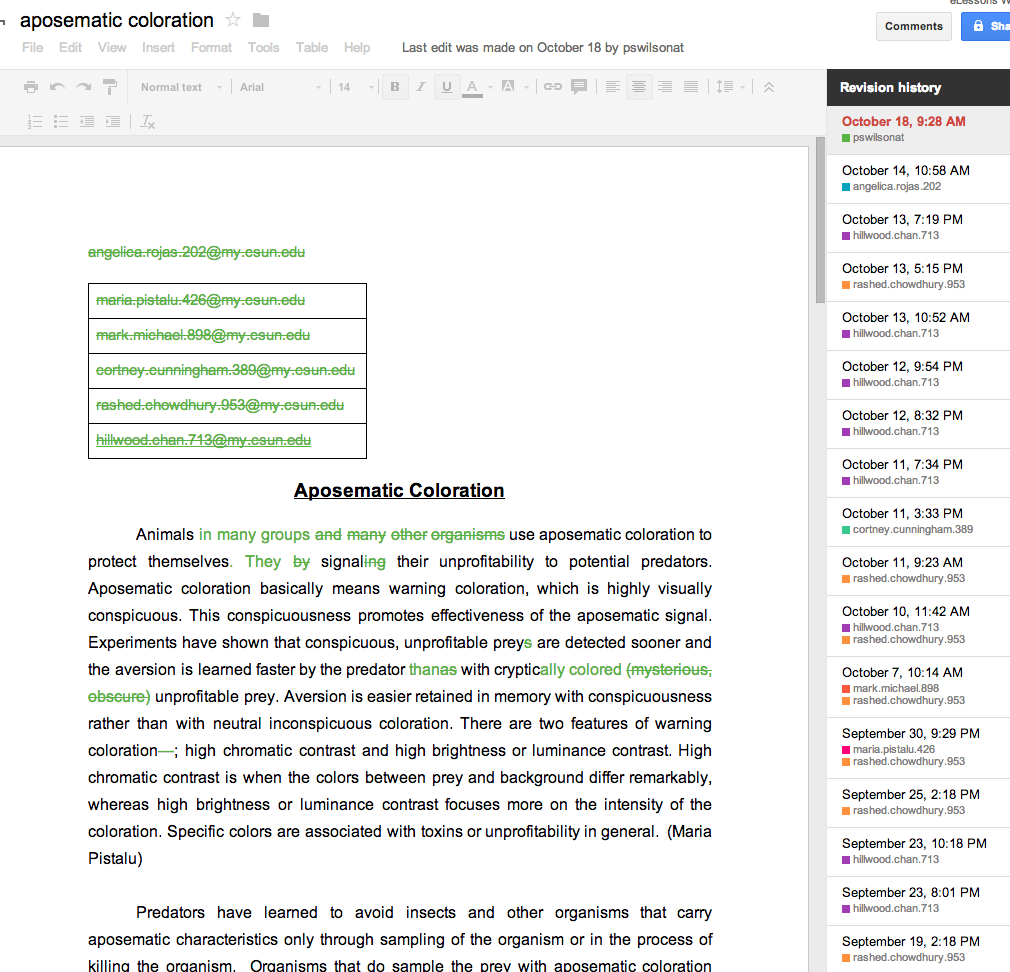Select the October 18, 9:28 AM revision
Image resolution: width=1010 pixels, height=972 pixels.
click(x=919, y=129)
